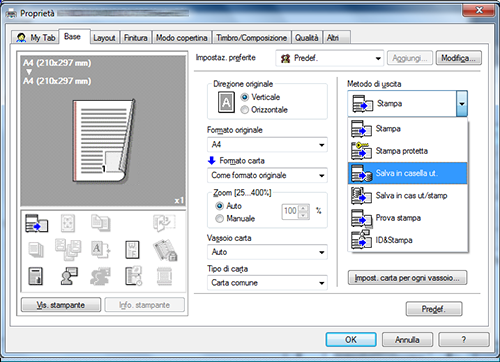Choose the Manuale zoom radio button
Viewport: 500px width, 362px height.
(219, 219)
